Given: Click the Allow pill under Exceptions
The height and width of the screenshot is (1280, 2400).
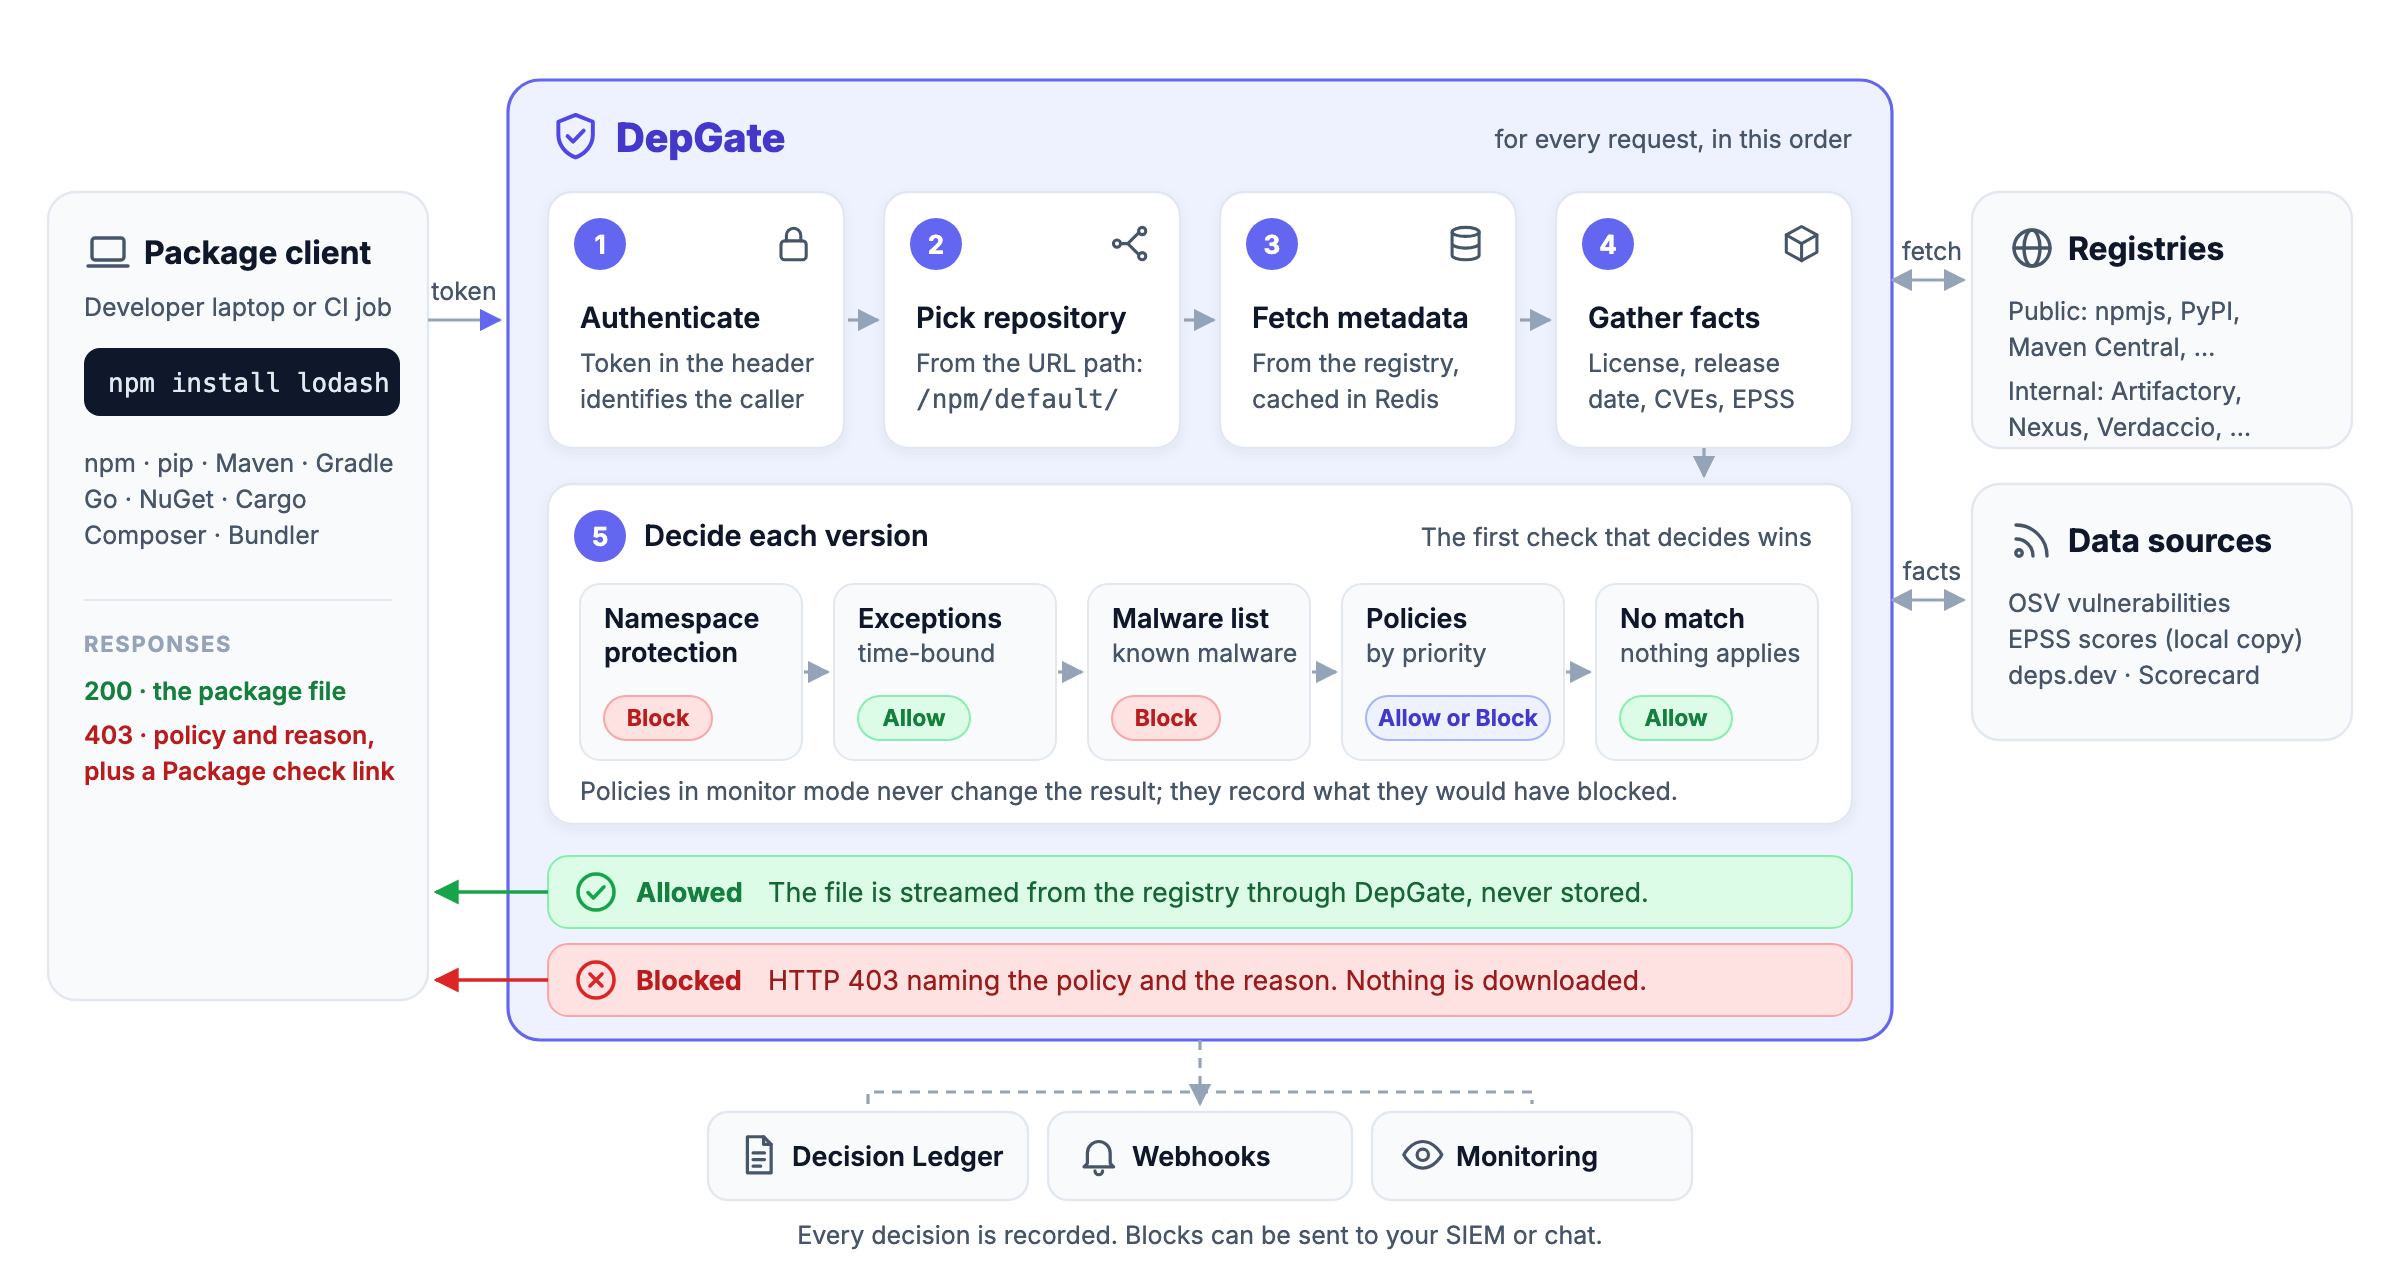Looking at the screenshot, I should pyautogui.click(x=914, y=718).
